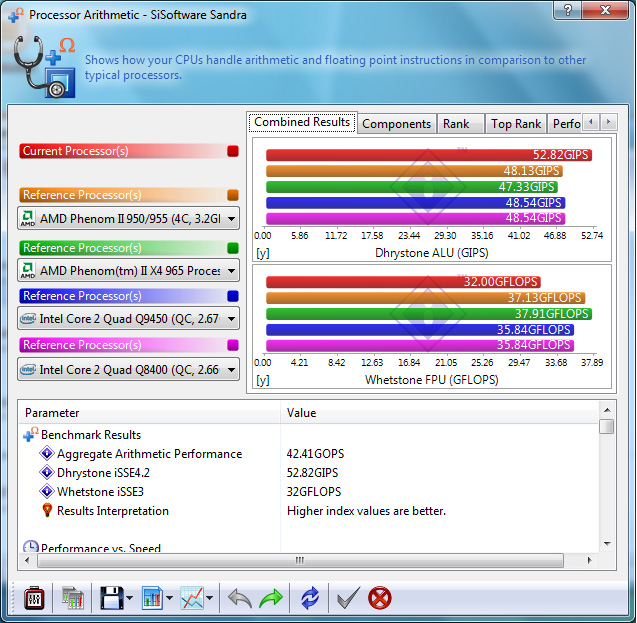Click the green 37.91GFLOPS bar
Image resolution: width=637 pixels, height=623 pixels.
(x=429, y=314)
